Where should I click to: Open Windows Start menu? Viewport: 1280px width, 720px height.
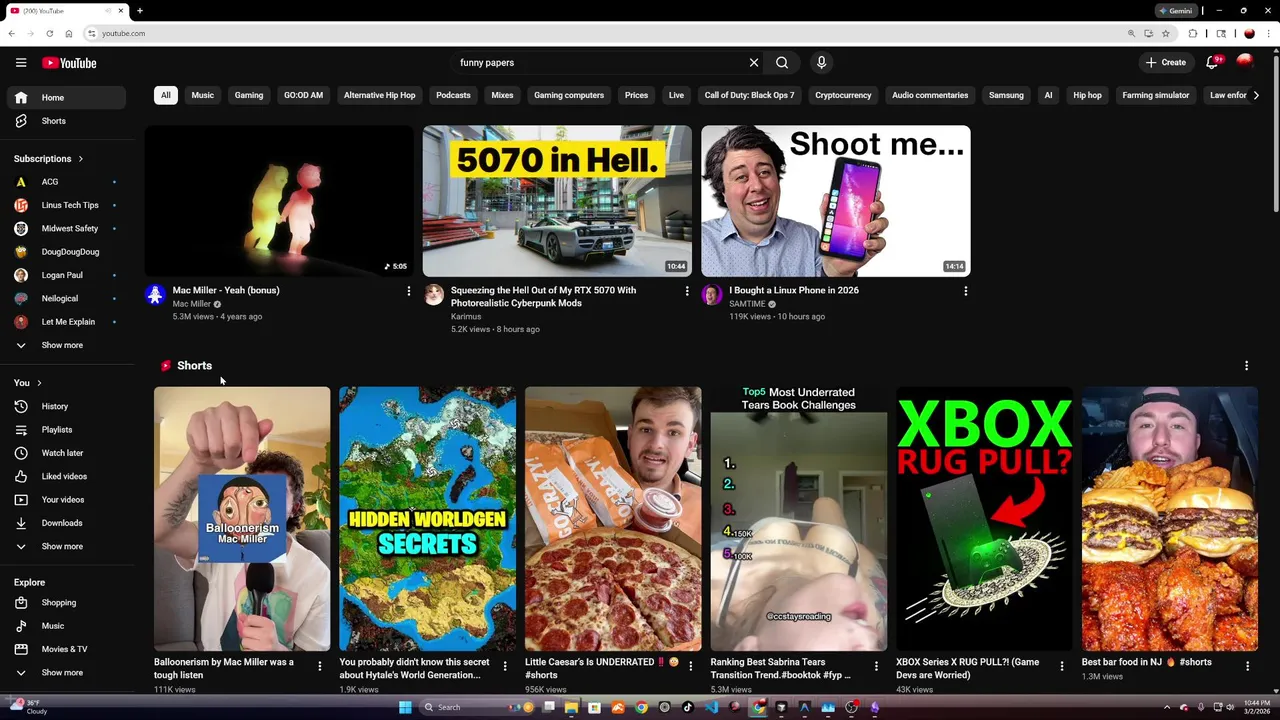405,707
